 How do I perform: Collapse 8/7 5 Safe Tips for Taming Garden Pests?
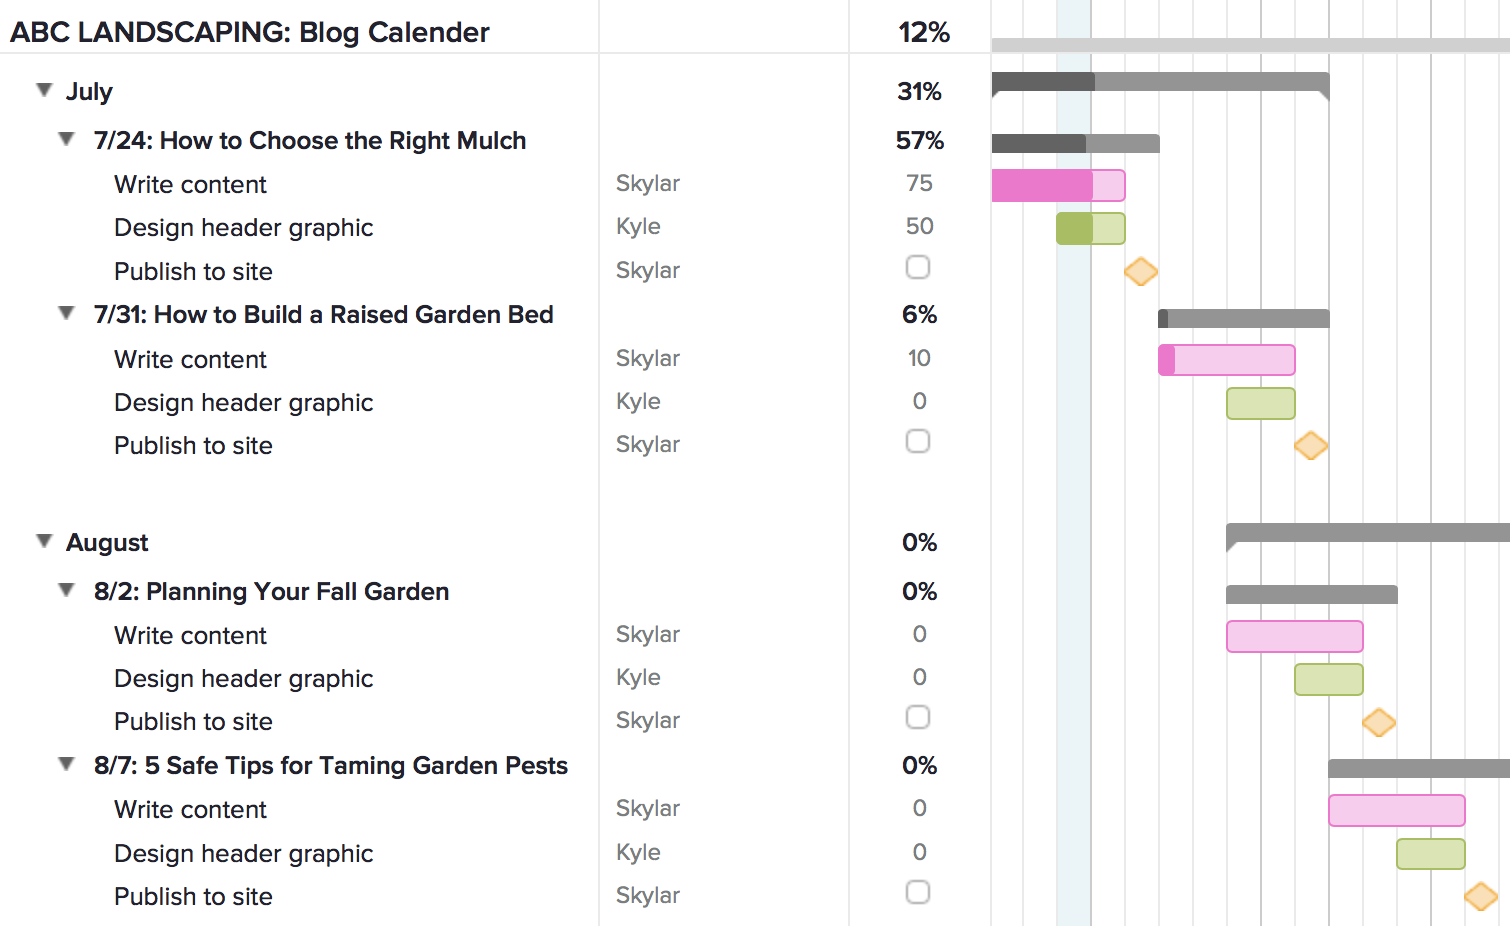click(x=67, y=764)
